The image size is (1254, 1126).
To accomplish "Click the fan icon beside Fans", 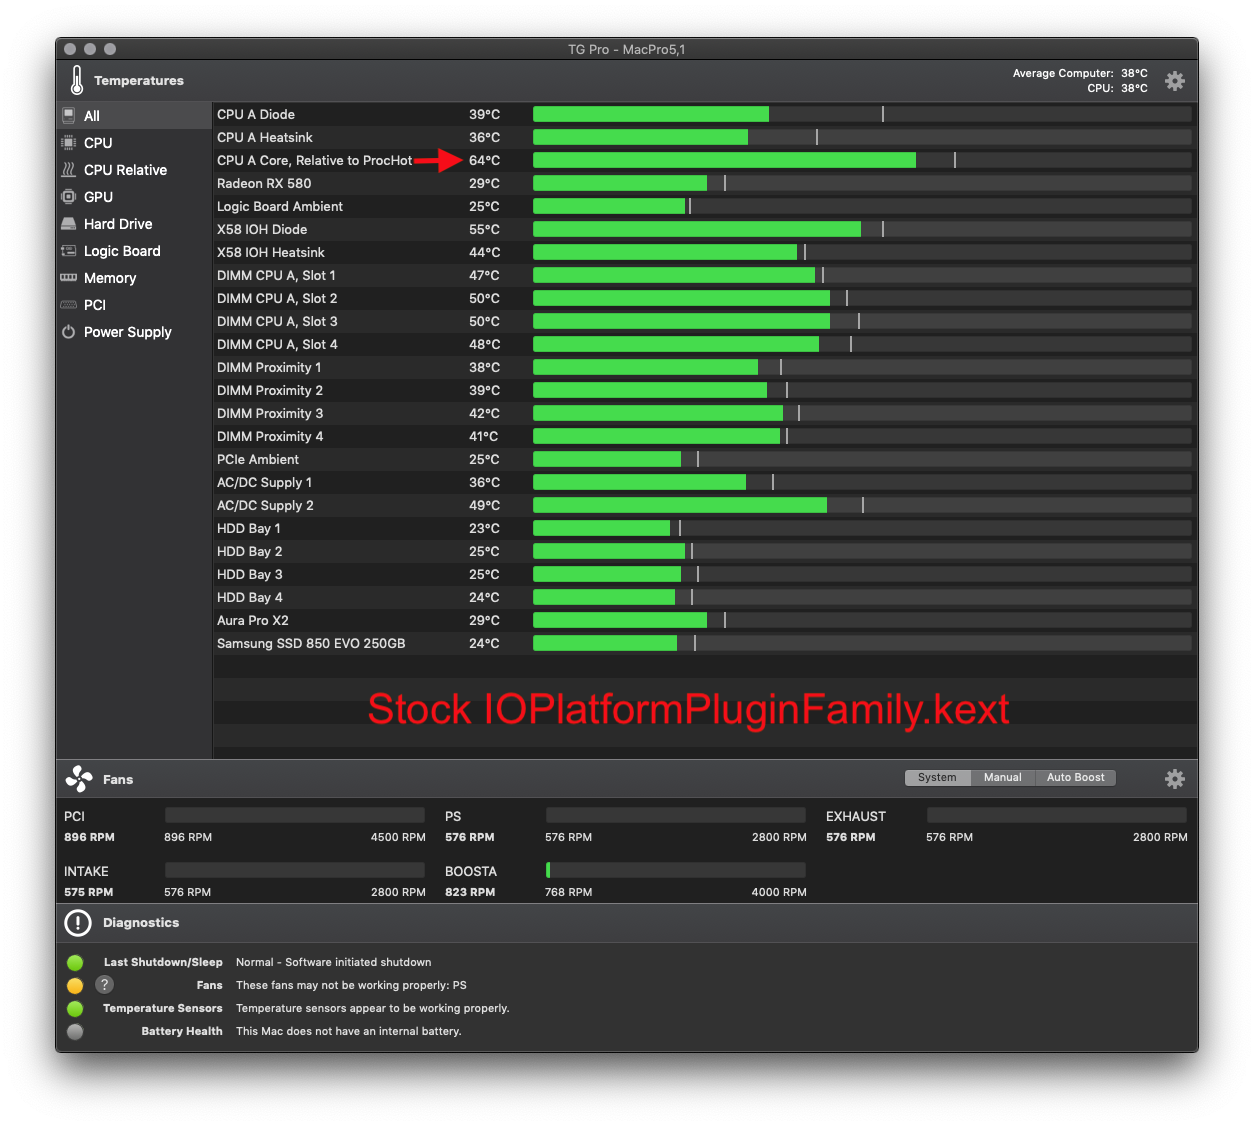I will point(79,779).
